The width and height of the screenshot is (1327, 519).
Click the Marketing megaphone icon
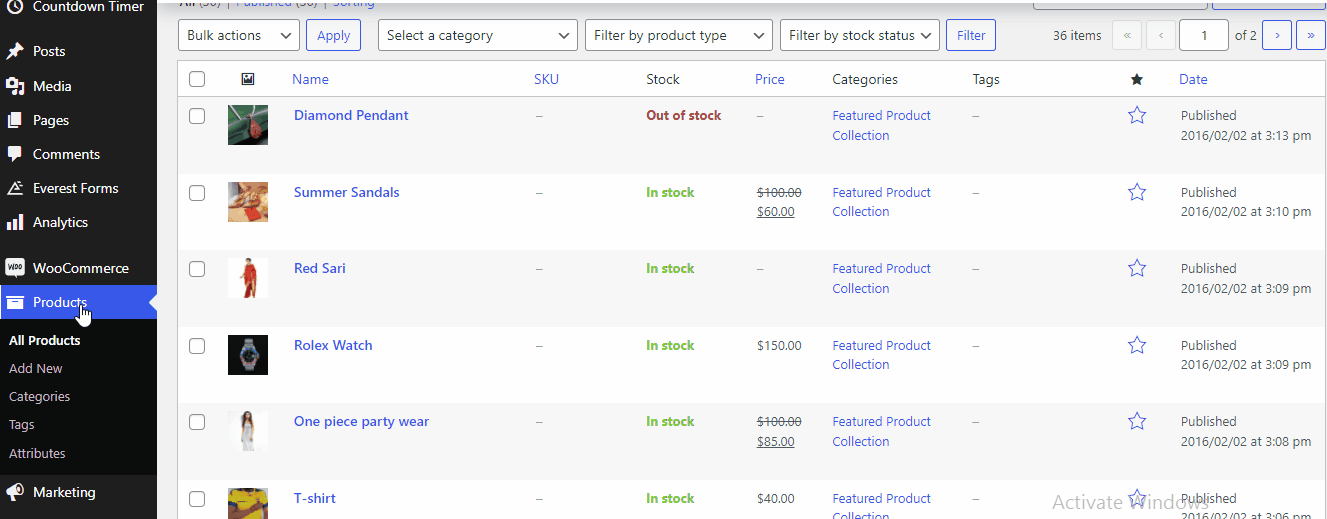click(x=15, y=492)
